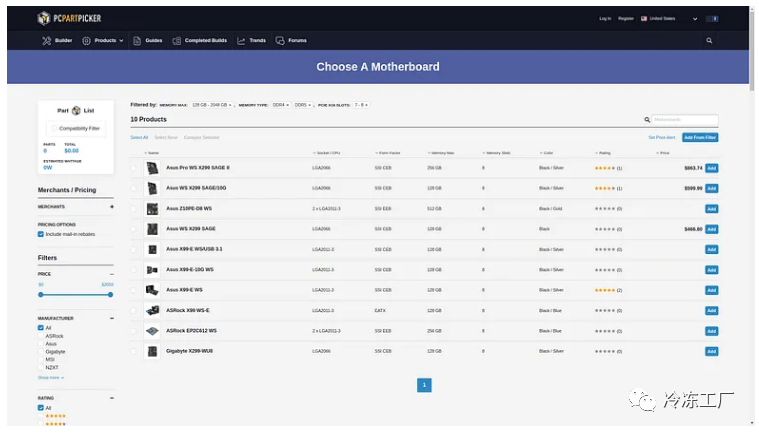Click Set Price Alert link

(x=662, y=137)
